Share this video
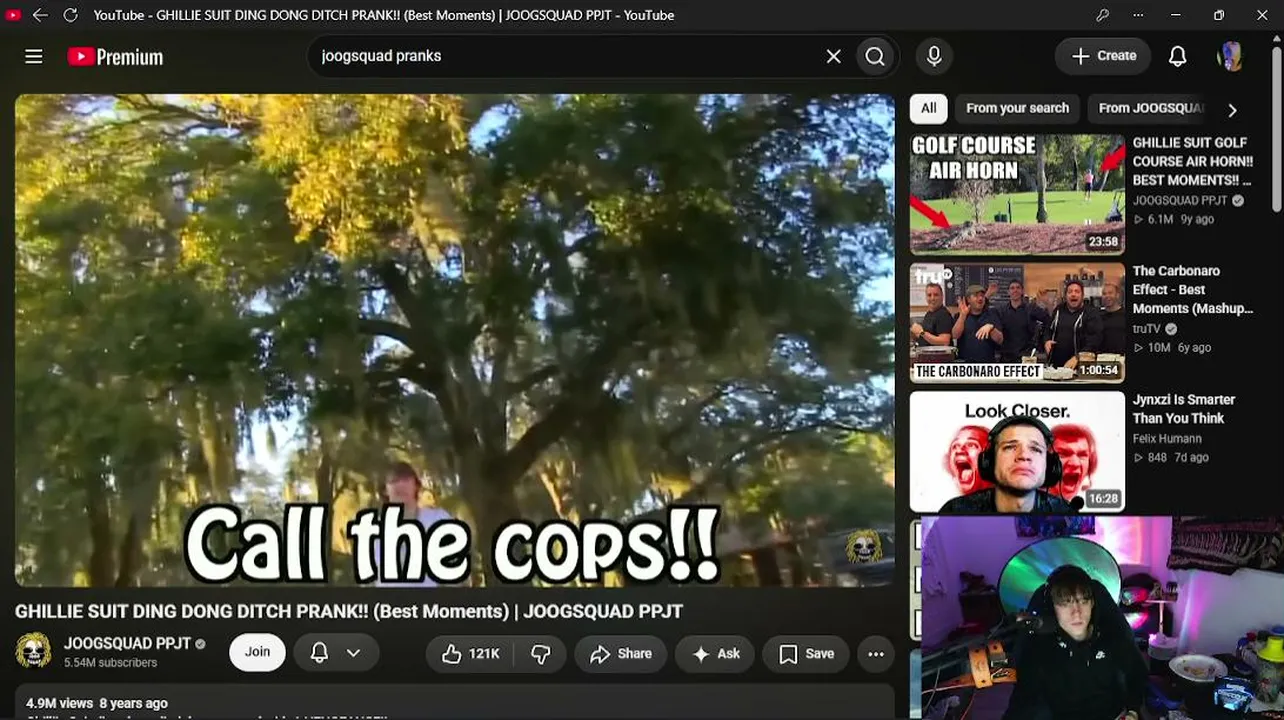1284x720 pixels. (x=621, y=654)
